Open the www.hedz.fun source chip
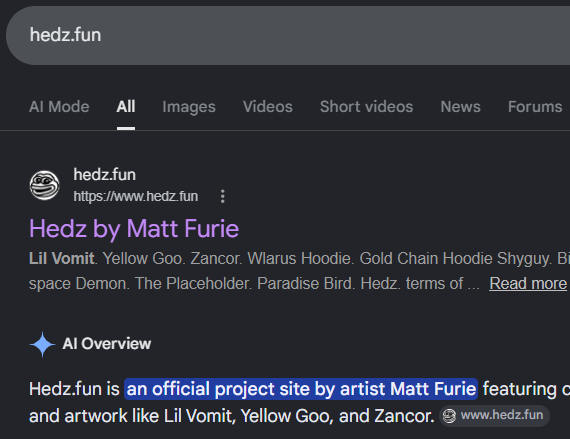 click(x=494, y=415)
